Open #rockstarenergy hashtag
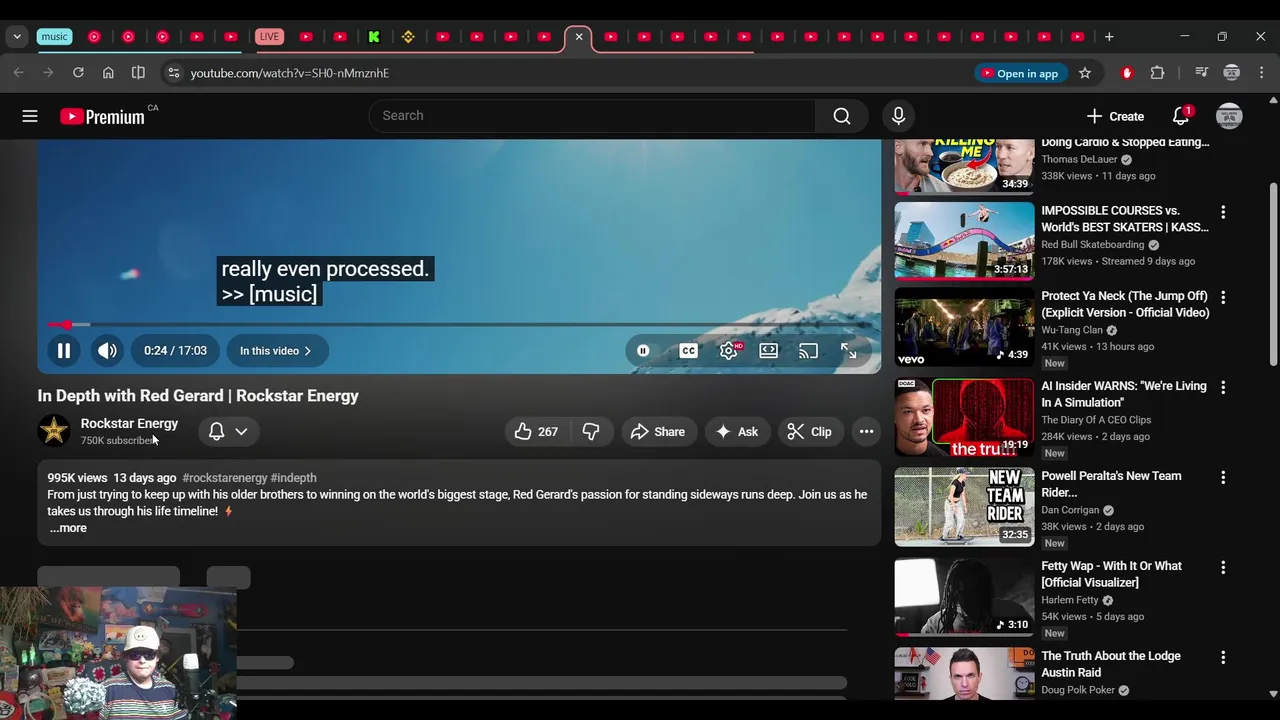 (225, 478)
